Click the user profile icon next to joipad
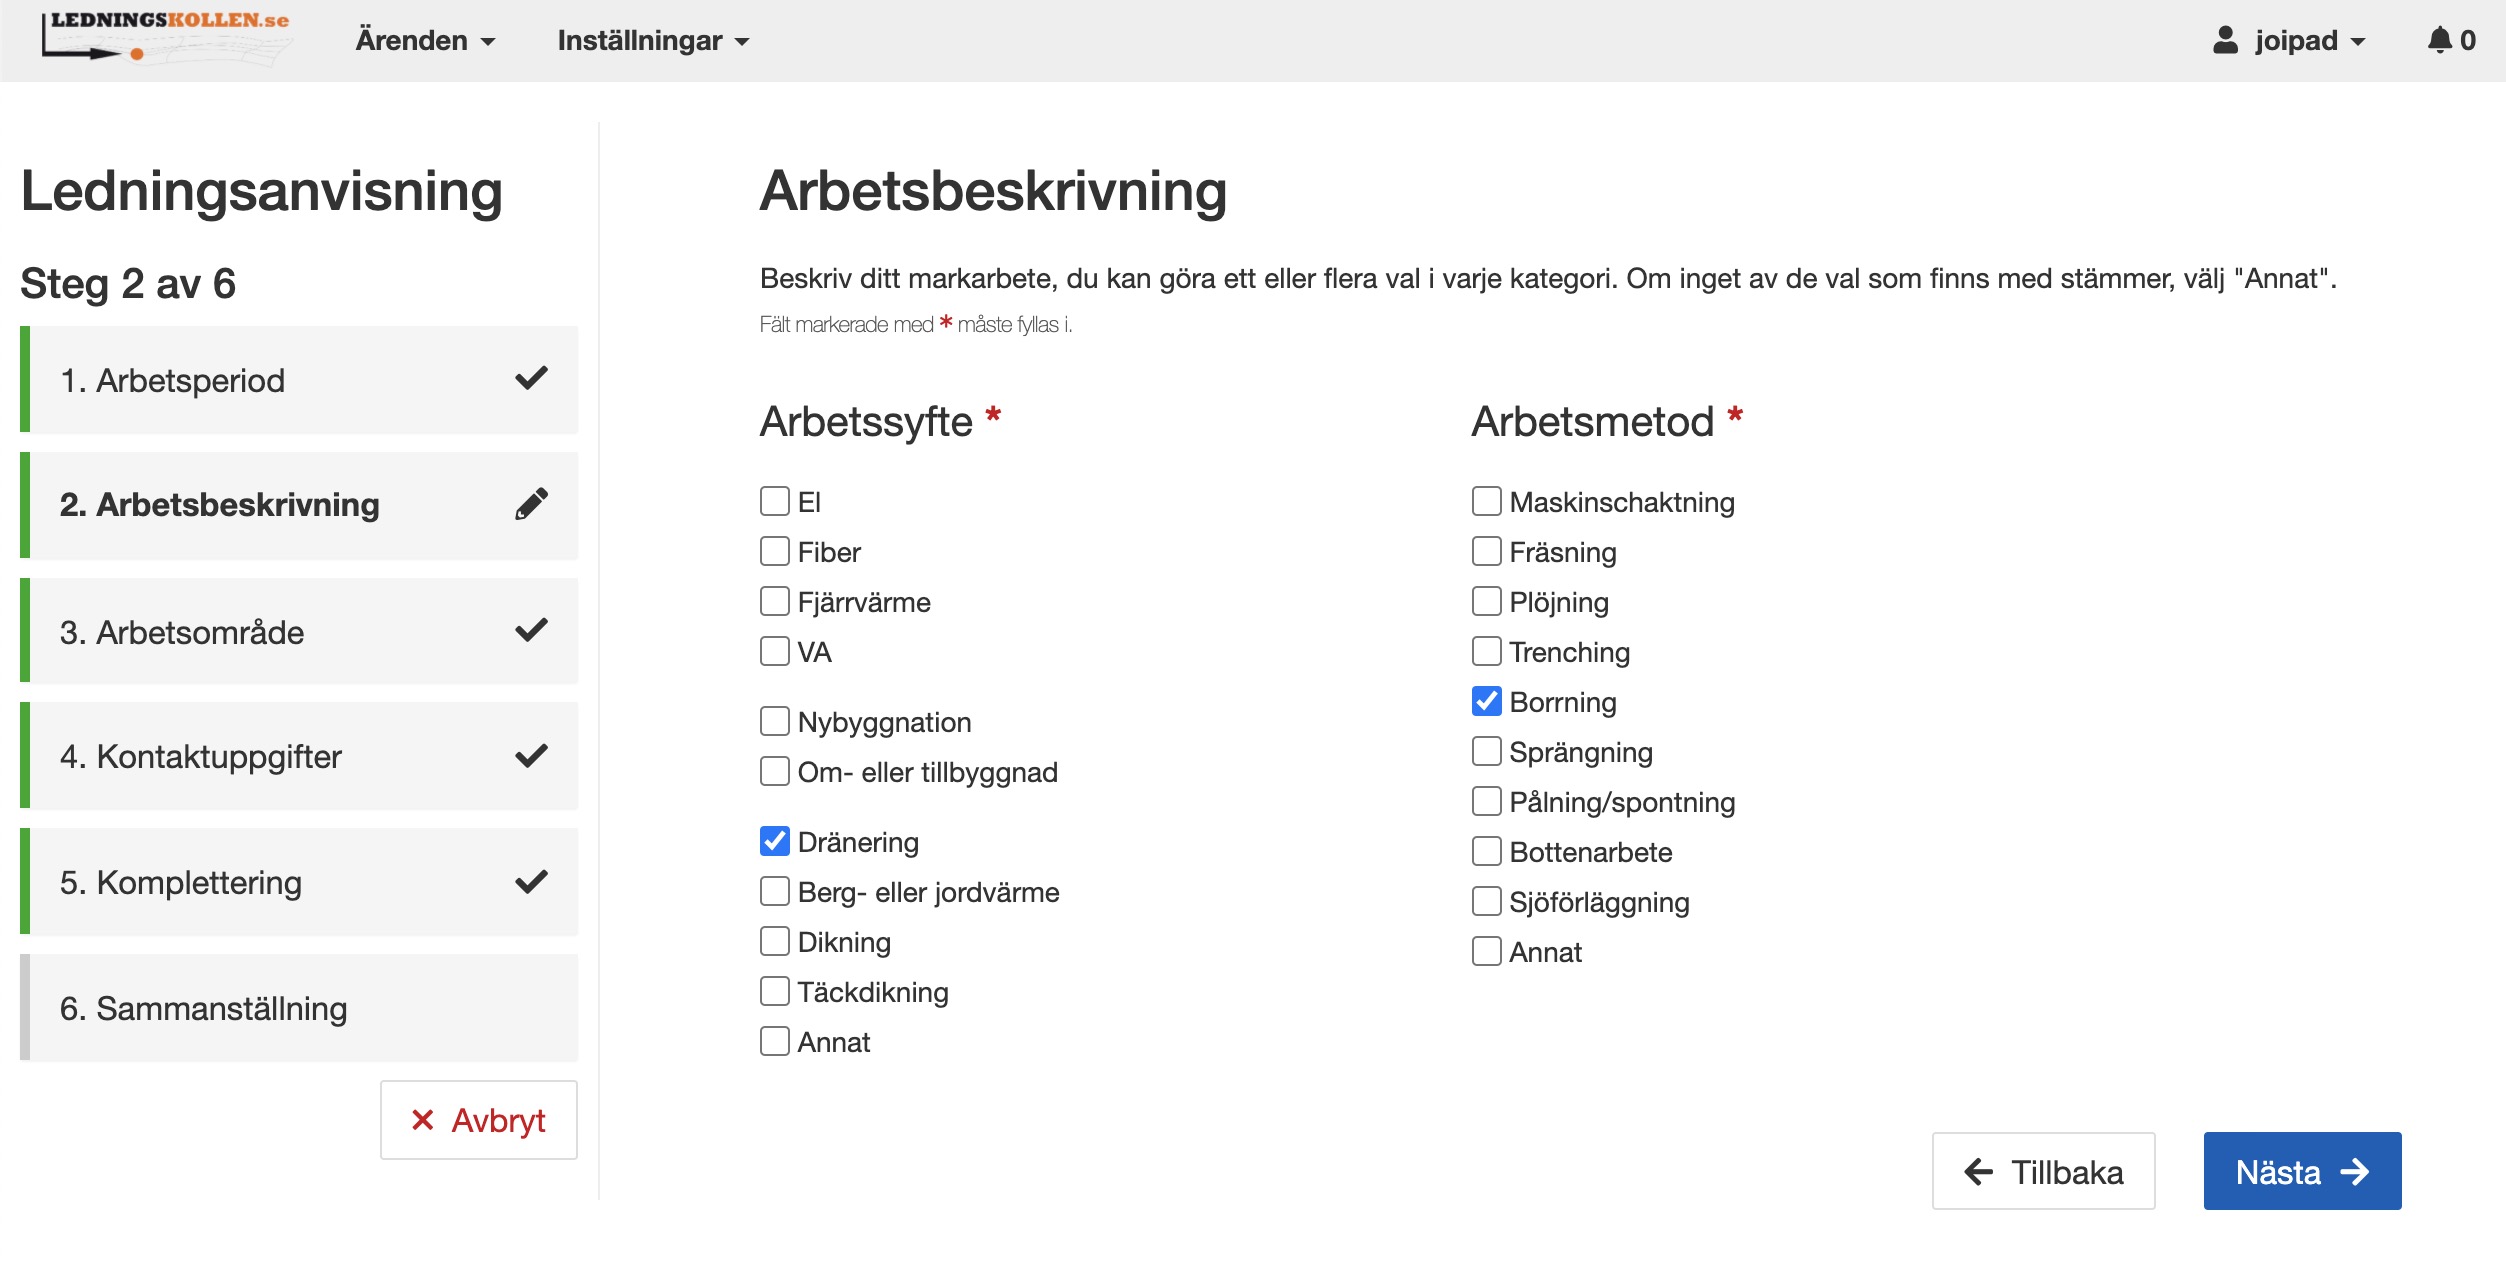 pos(2228,38)
